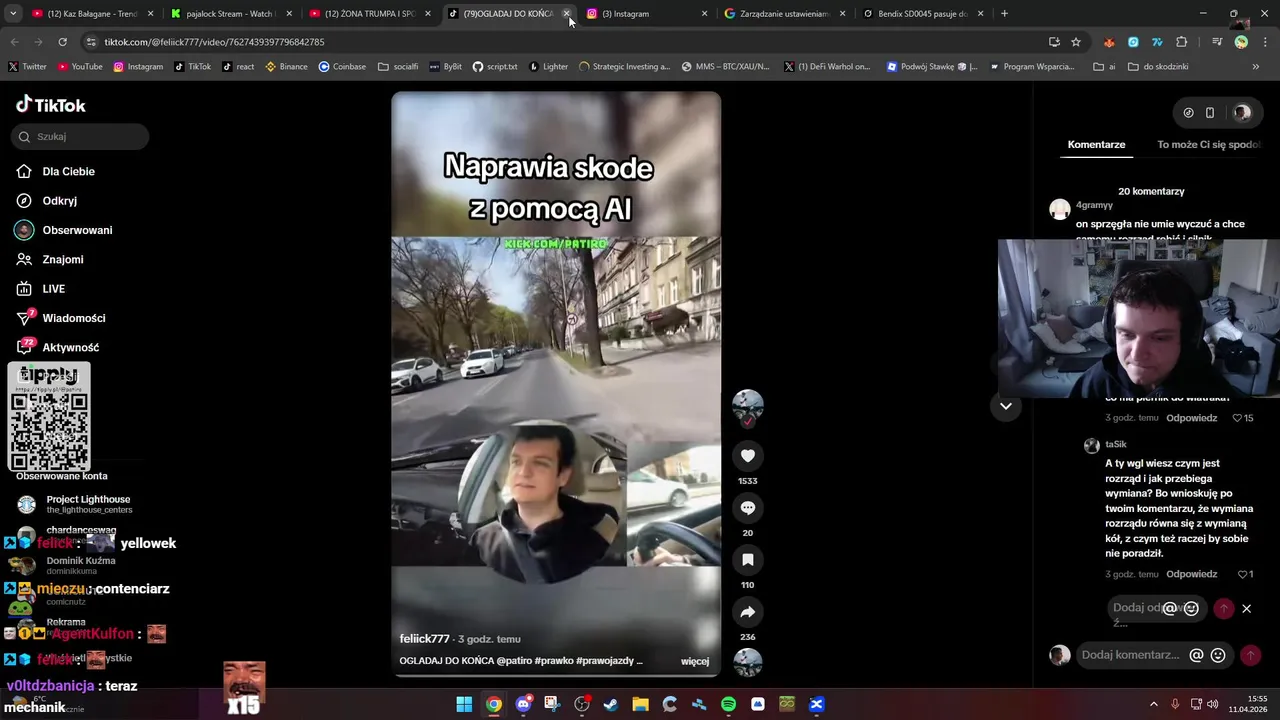Bookmark the video using the save icon
The height and width of the screenshot is (720, 1280).
(747, 560)
